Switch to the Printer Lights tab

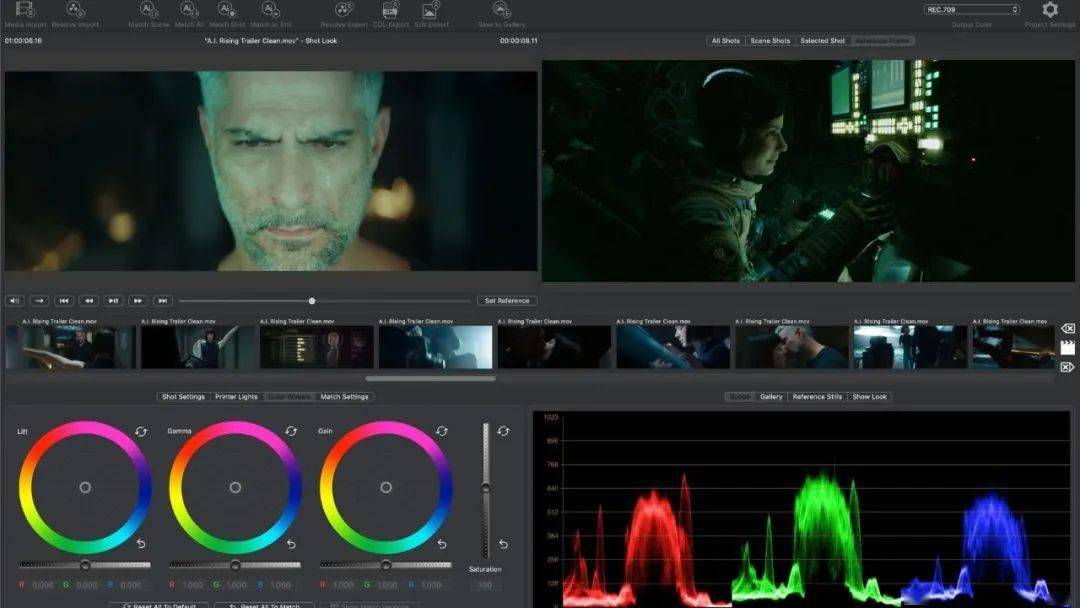pyautogui.click(x=236, y=397)
